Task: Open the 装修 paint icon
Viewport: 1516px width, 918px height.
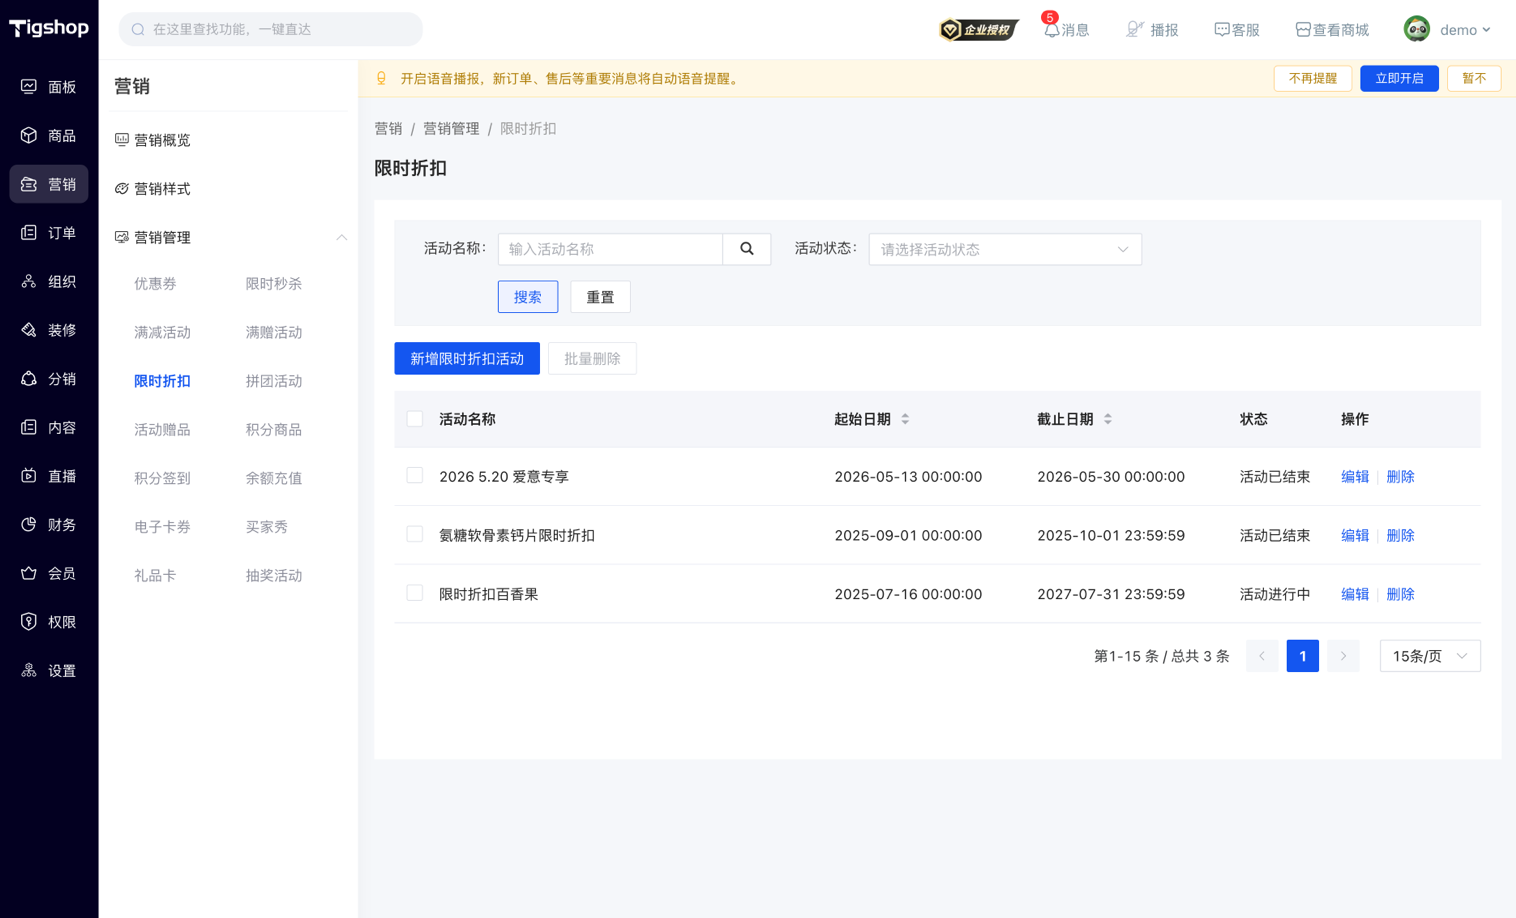Action: pyautogui.click(x=29, y=330)
